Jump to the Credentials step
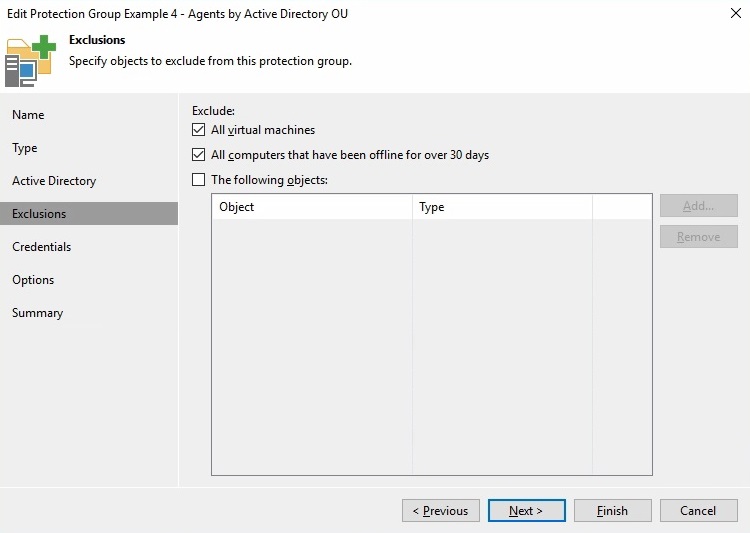750x533 pixels. coord(42,247)
